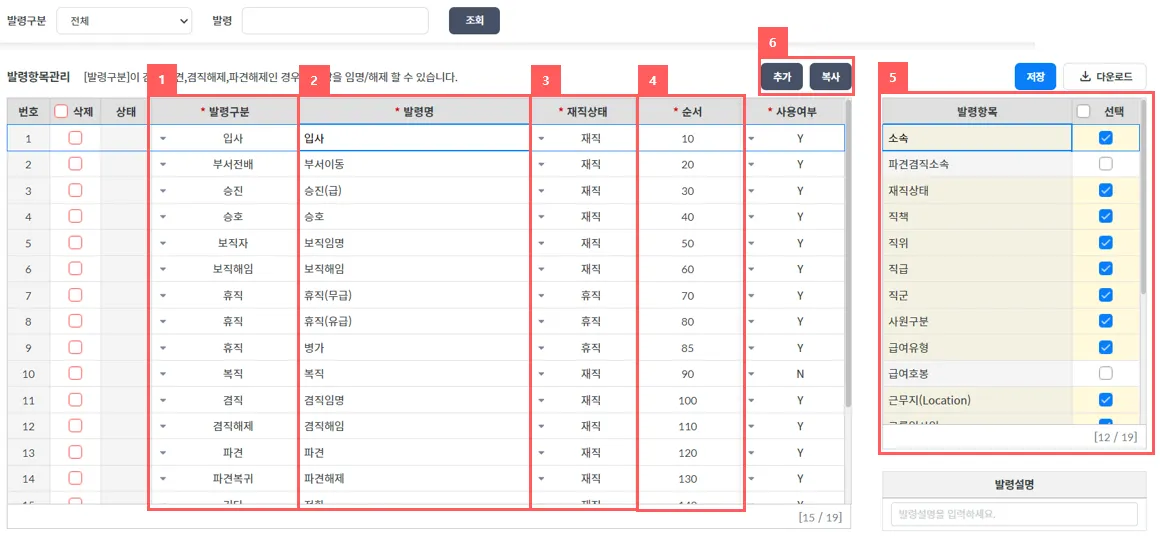Viewport: 1160px width, 536px height.
Task: Check the delete checkbox for row 2
Action: coord(75,164)
